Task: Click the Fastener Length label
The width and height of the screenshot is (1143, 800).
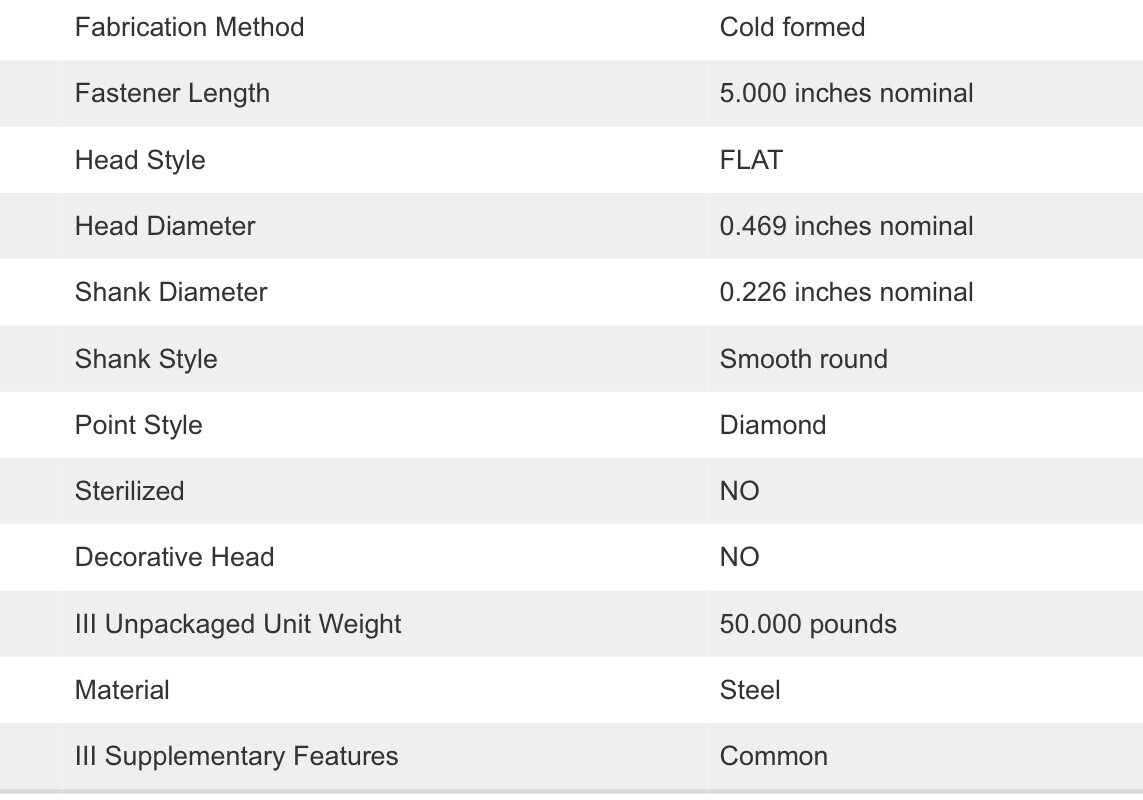Action: (x=172, y=93)
